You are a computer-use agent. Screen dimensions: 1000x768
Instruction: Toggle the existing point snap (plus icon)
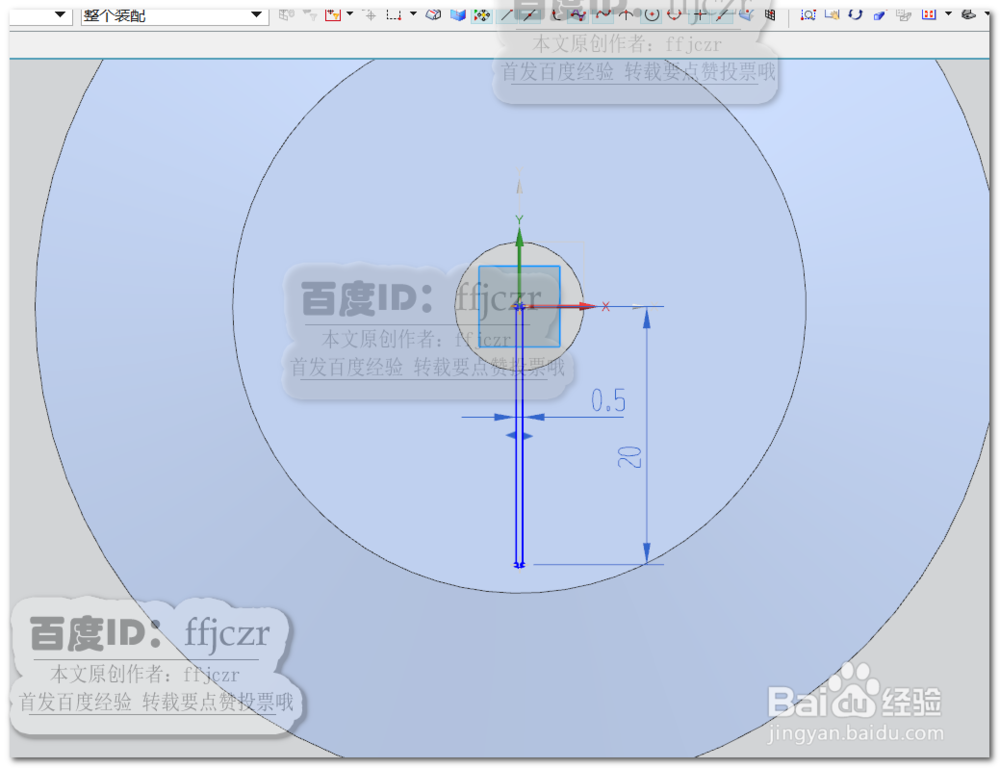[x=700, y=14]
